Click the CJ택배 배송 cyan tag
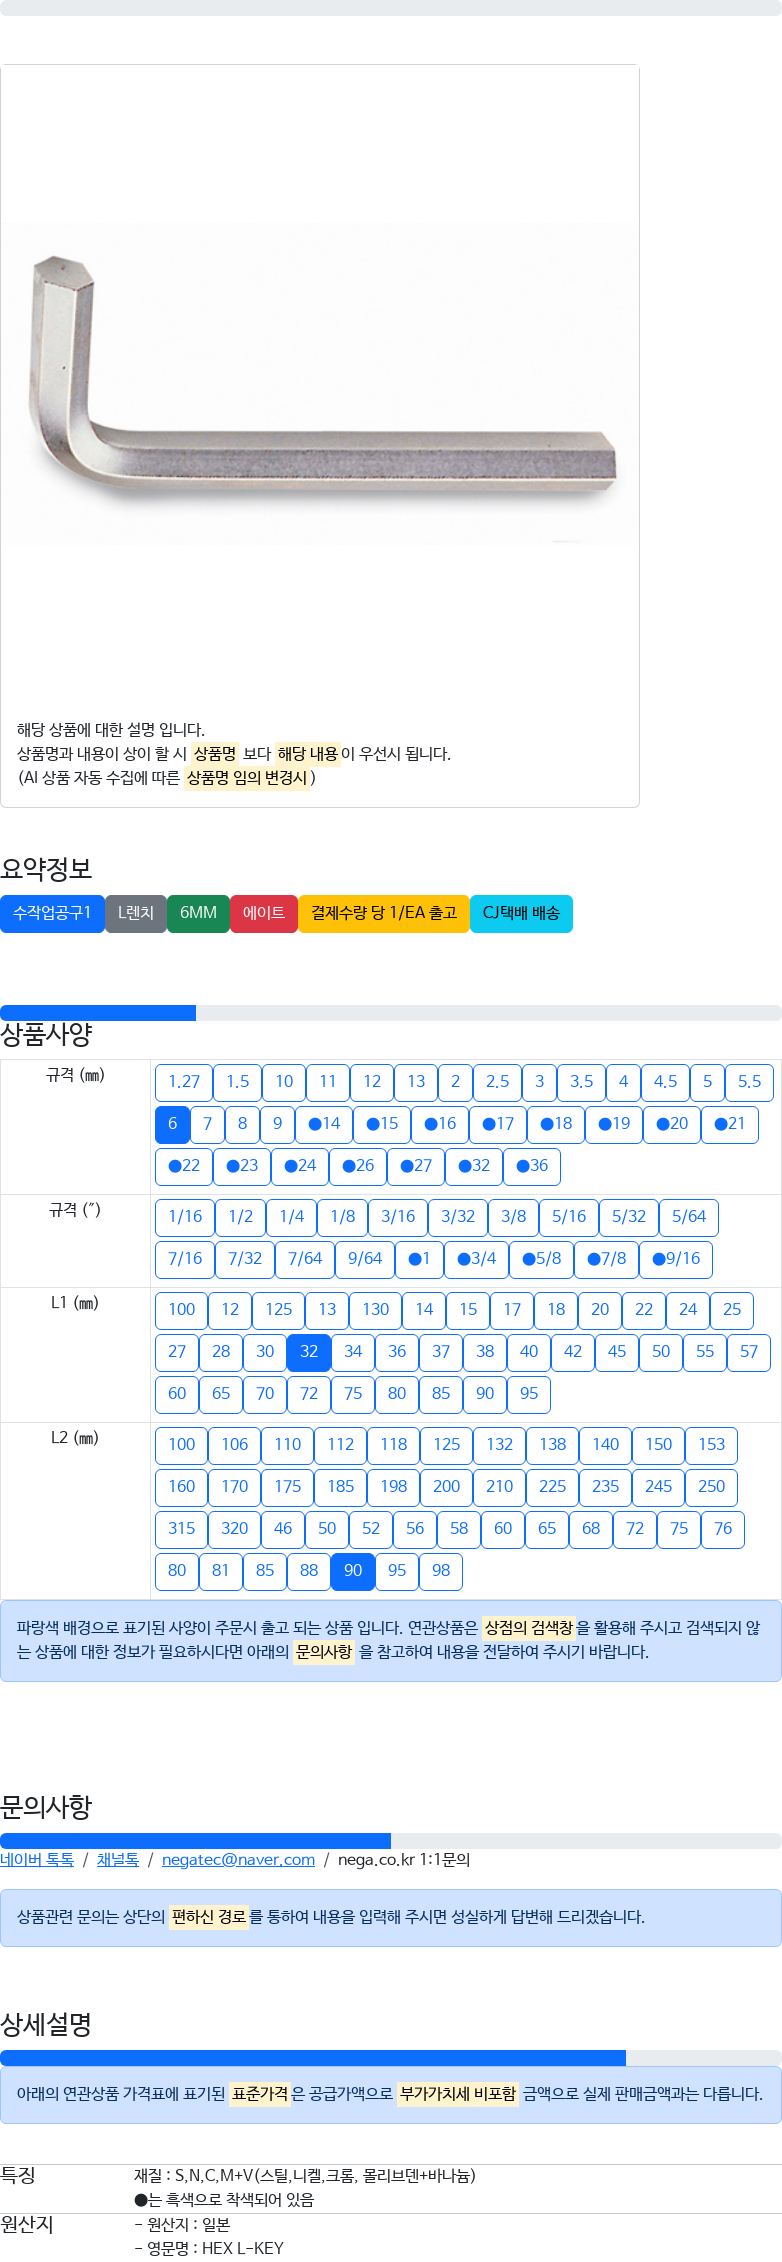The height and width of the screenshot is (2262, 782). point(521,913)
